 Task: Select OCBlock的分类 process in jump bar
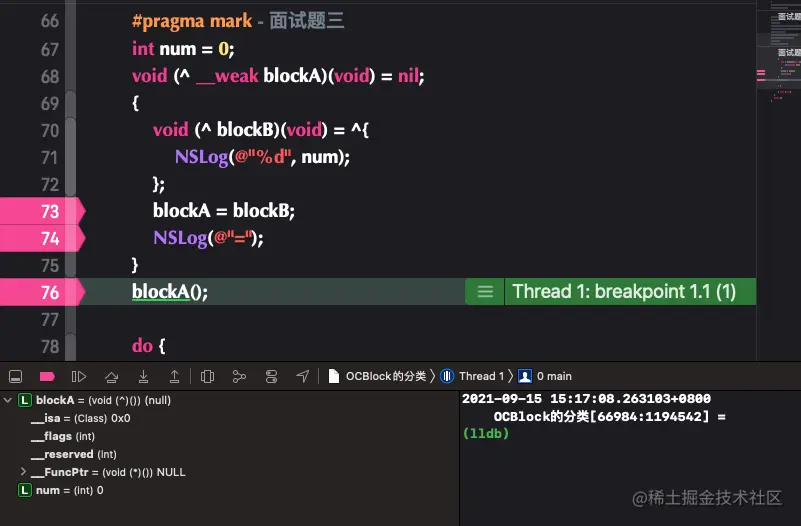click(x=386, y=376)
